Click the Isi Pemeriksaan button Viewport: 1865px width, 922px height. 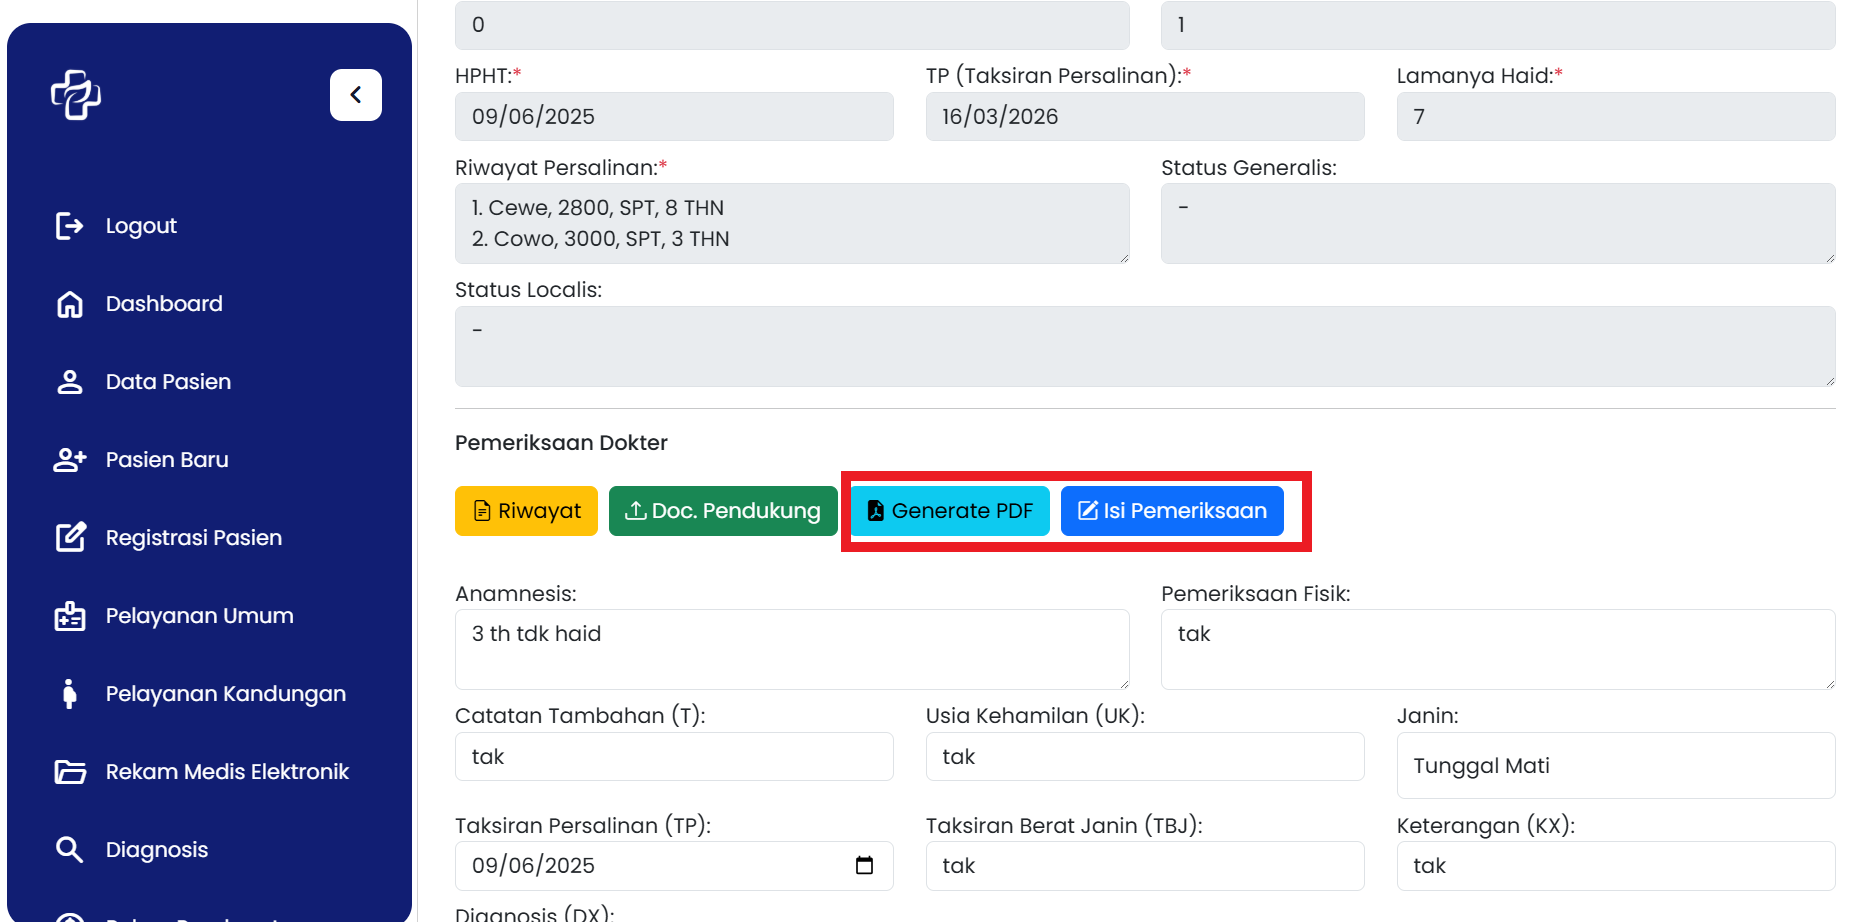point(1171,511)
